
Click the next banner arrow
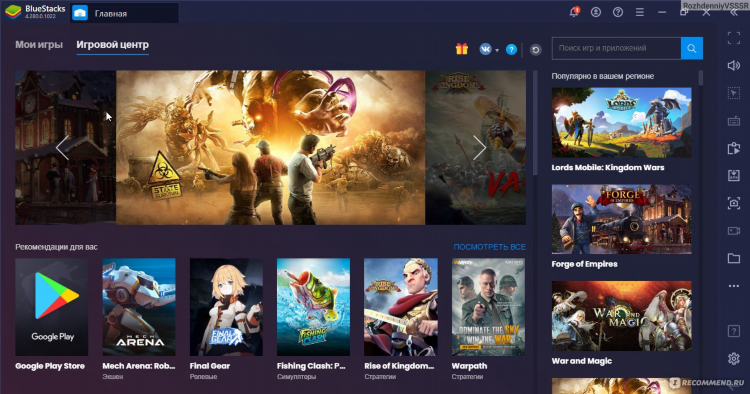coord(479,147)
